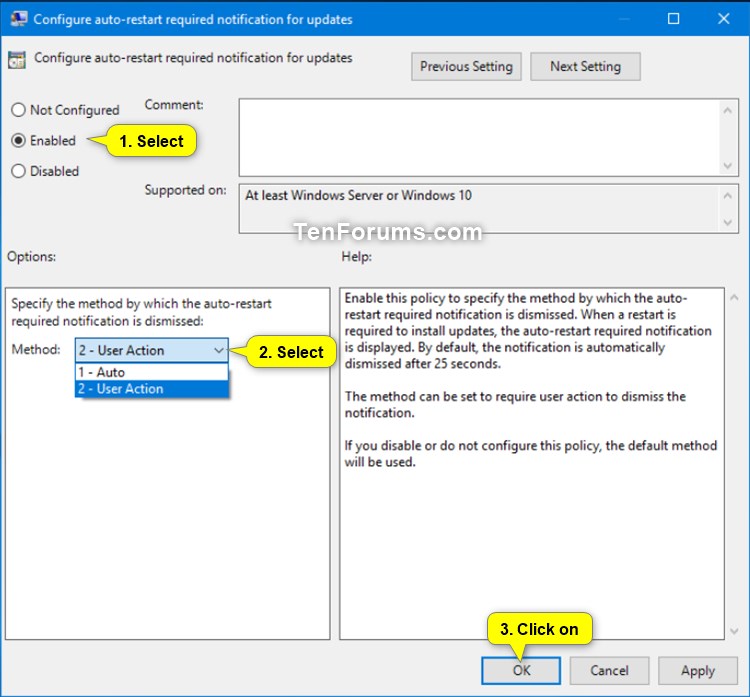Choose '1 - Auto' from the list

152,372
